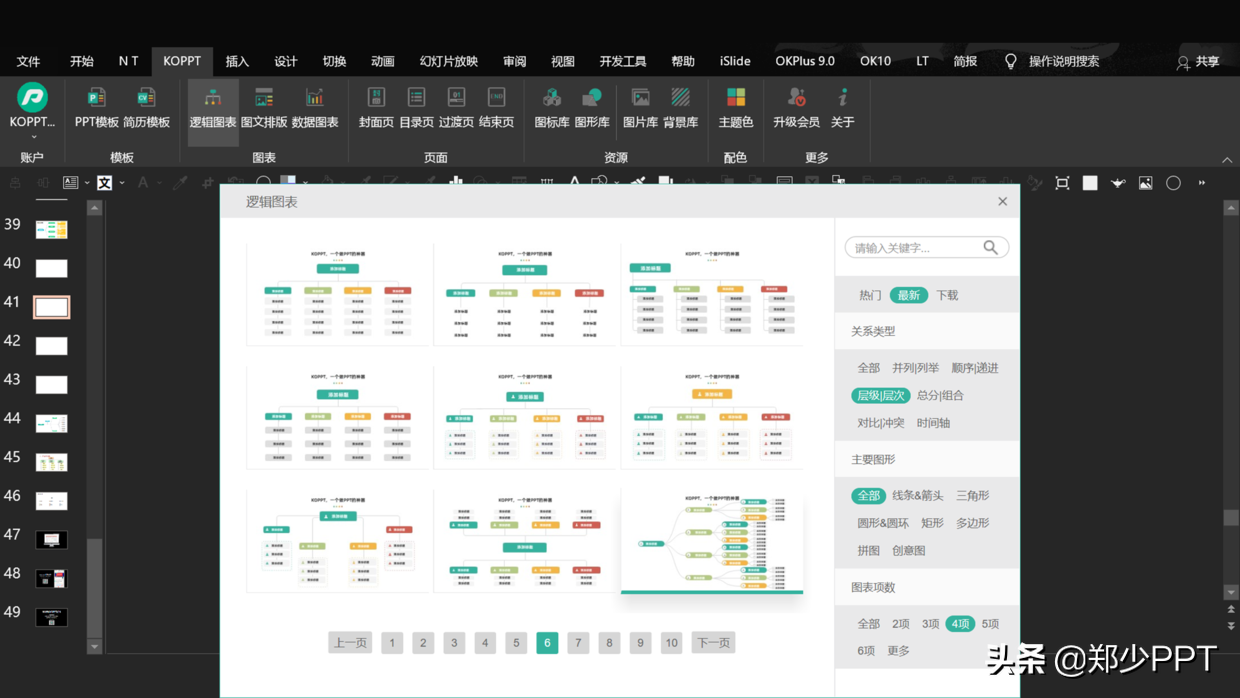Select the mind-map style chart thumbnail
1240x698 pixels.
[712, 541]
